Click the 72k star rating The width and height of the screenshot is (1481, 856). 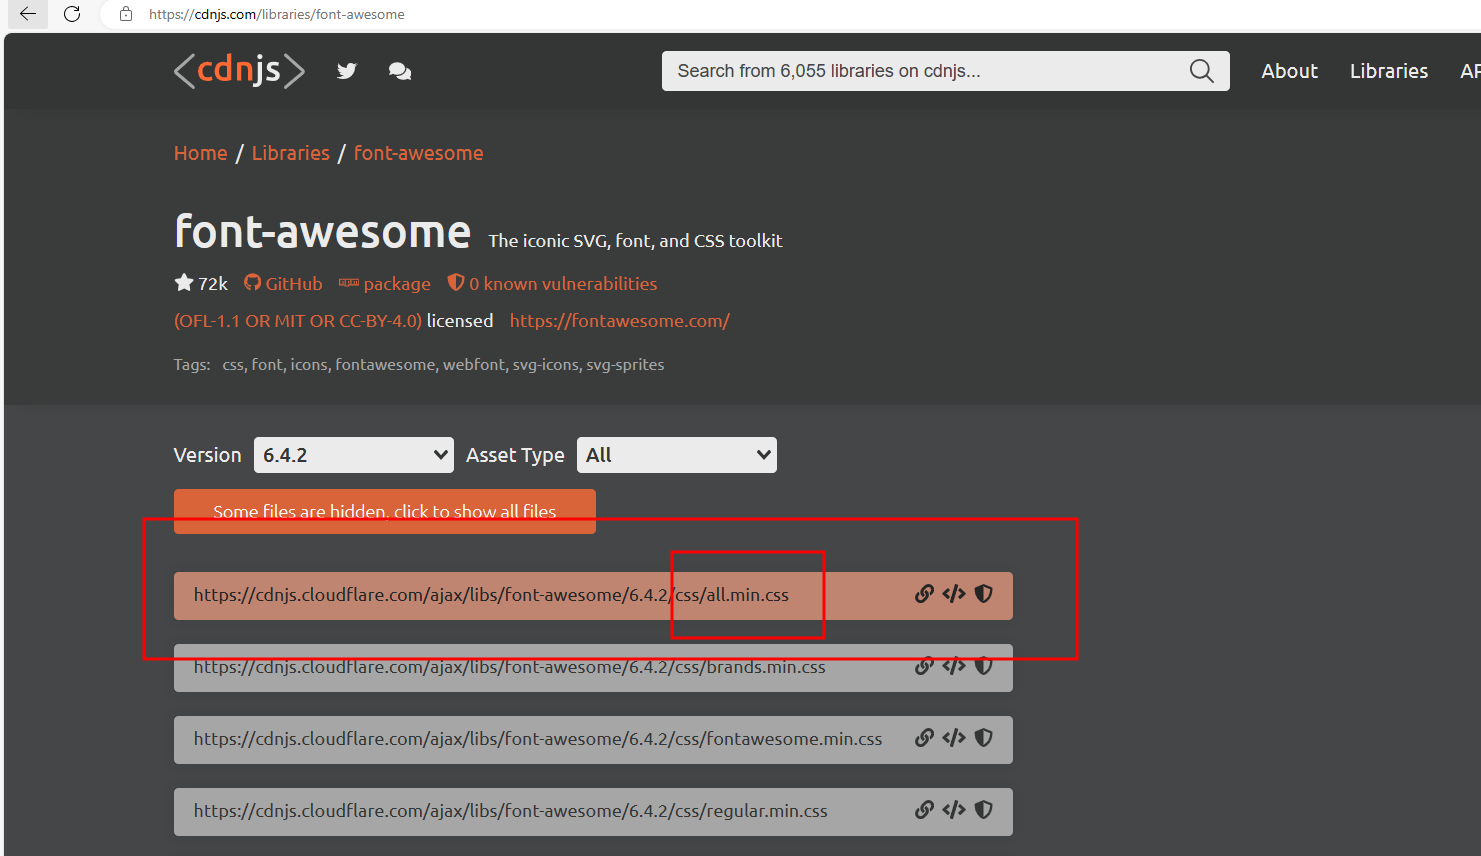point(201,283)
